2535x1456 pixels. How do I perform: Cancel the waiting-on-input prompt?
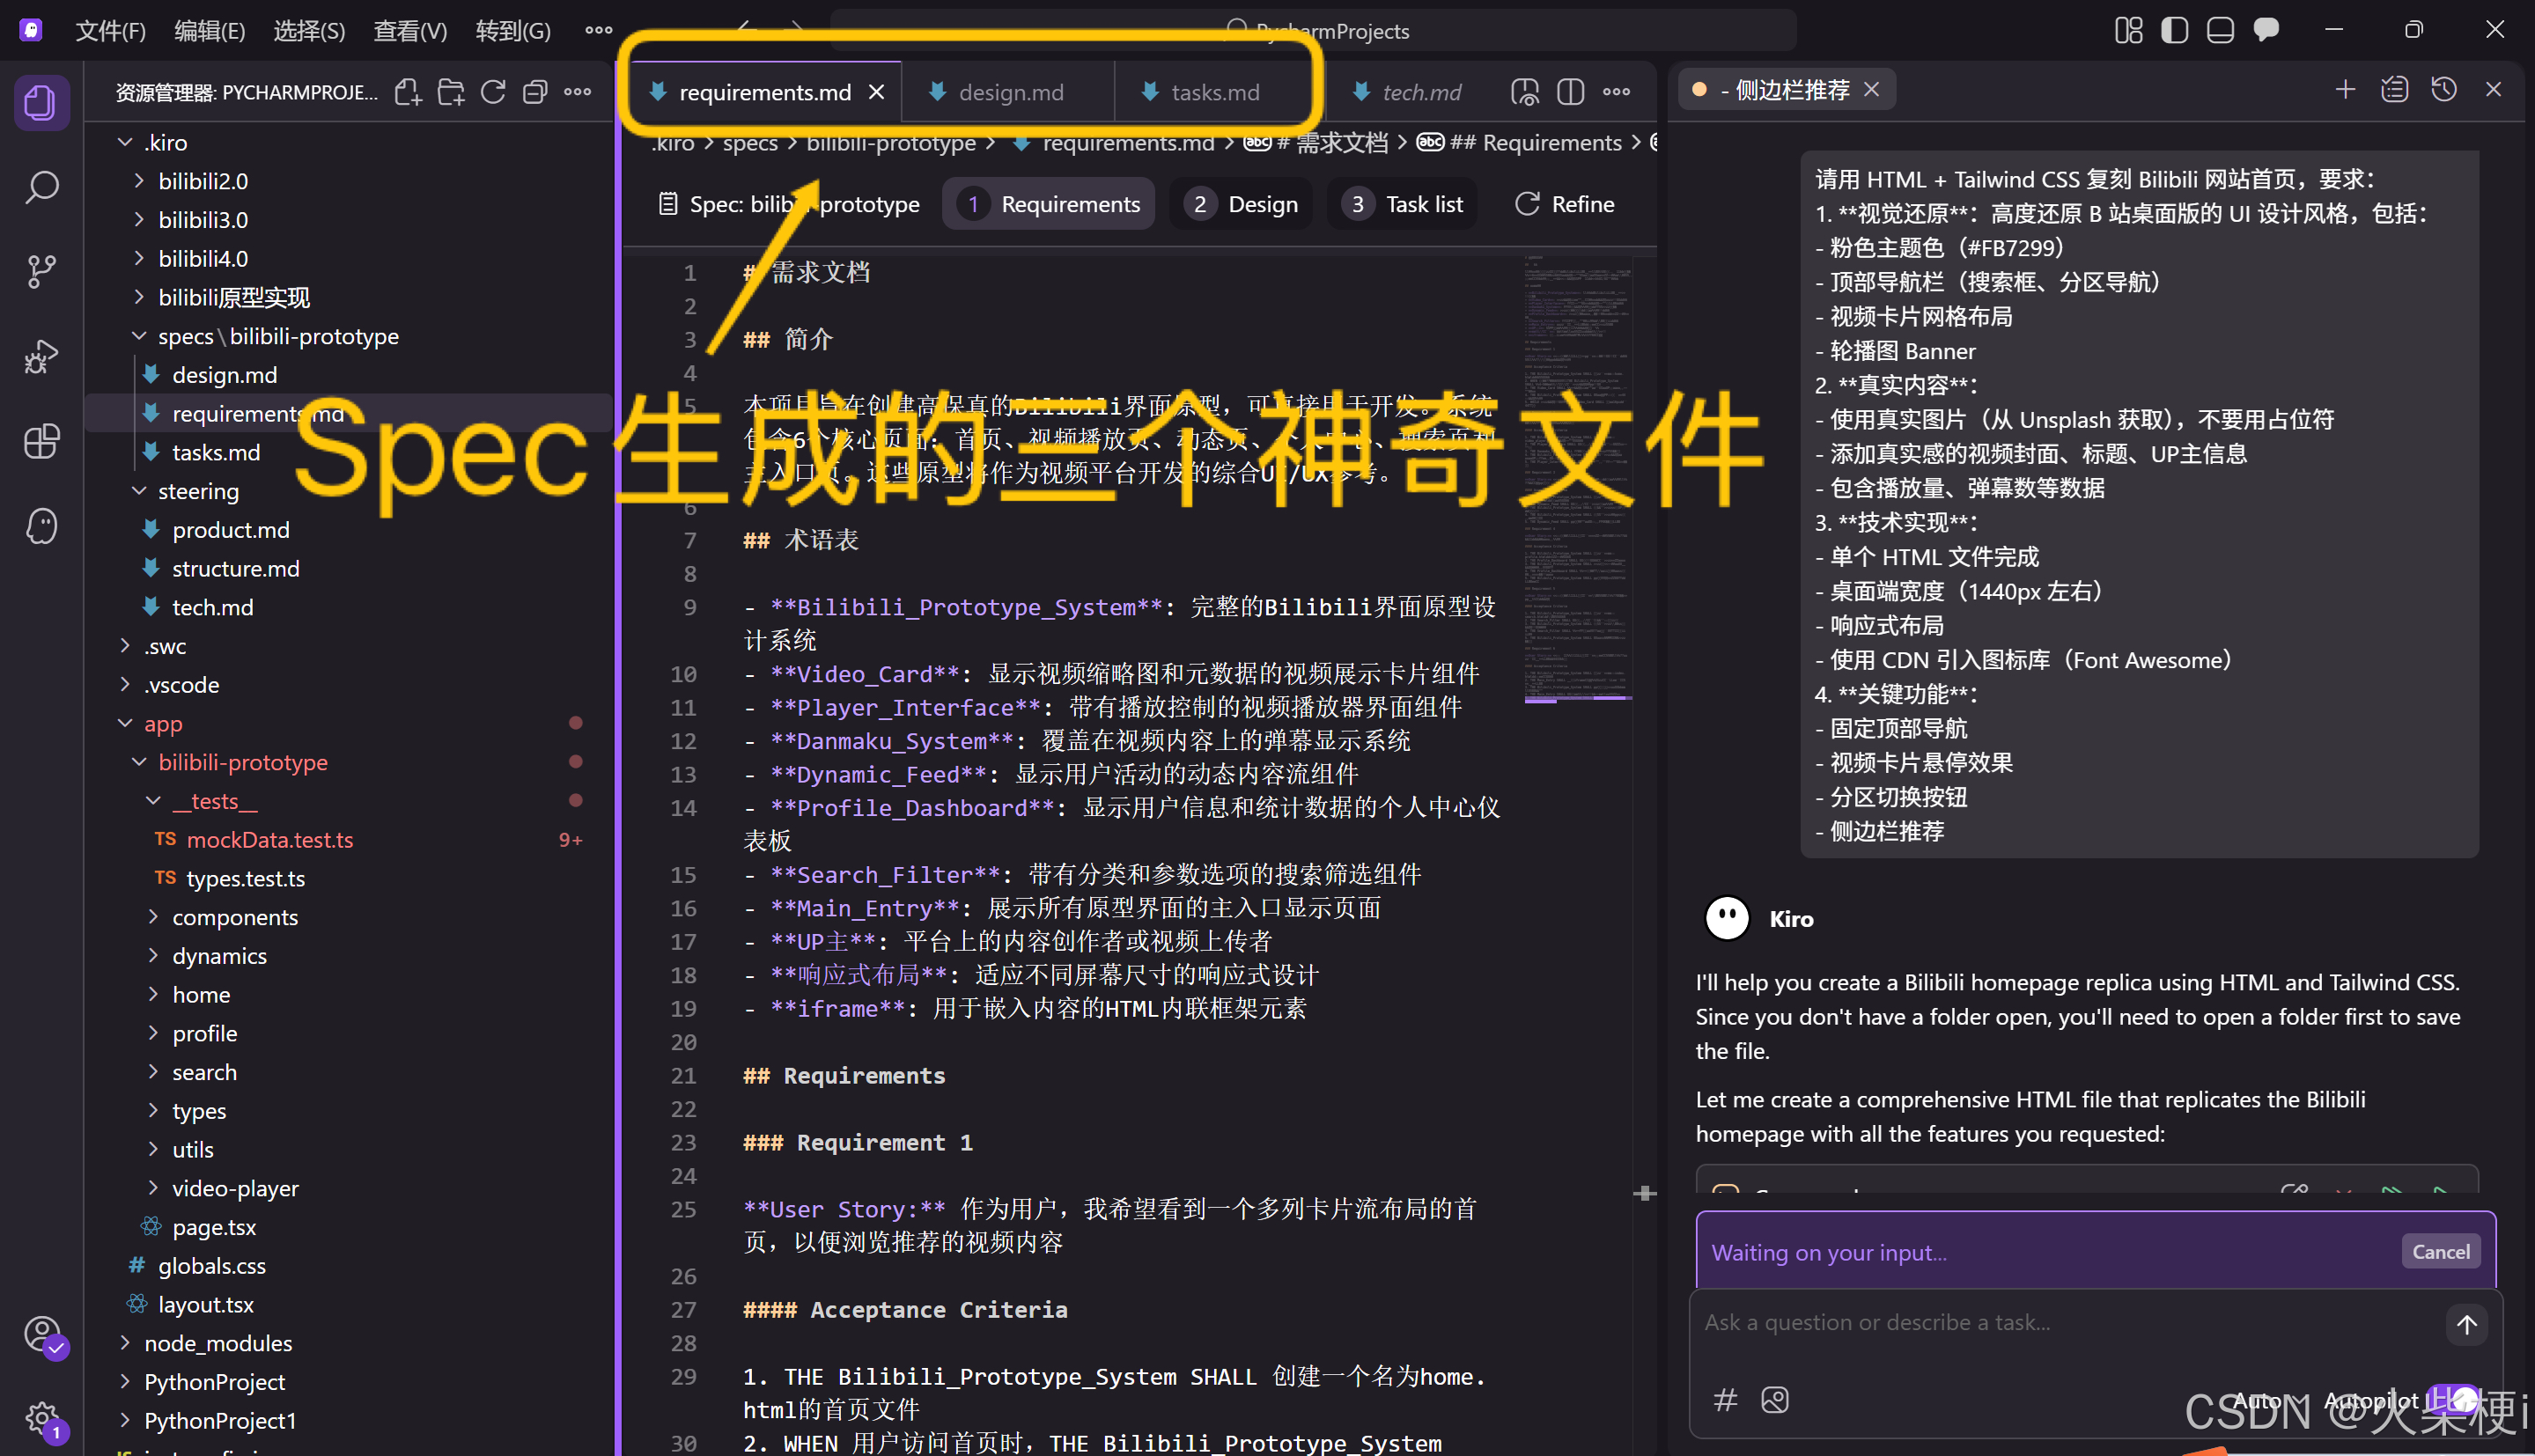click(2440, 1252)
